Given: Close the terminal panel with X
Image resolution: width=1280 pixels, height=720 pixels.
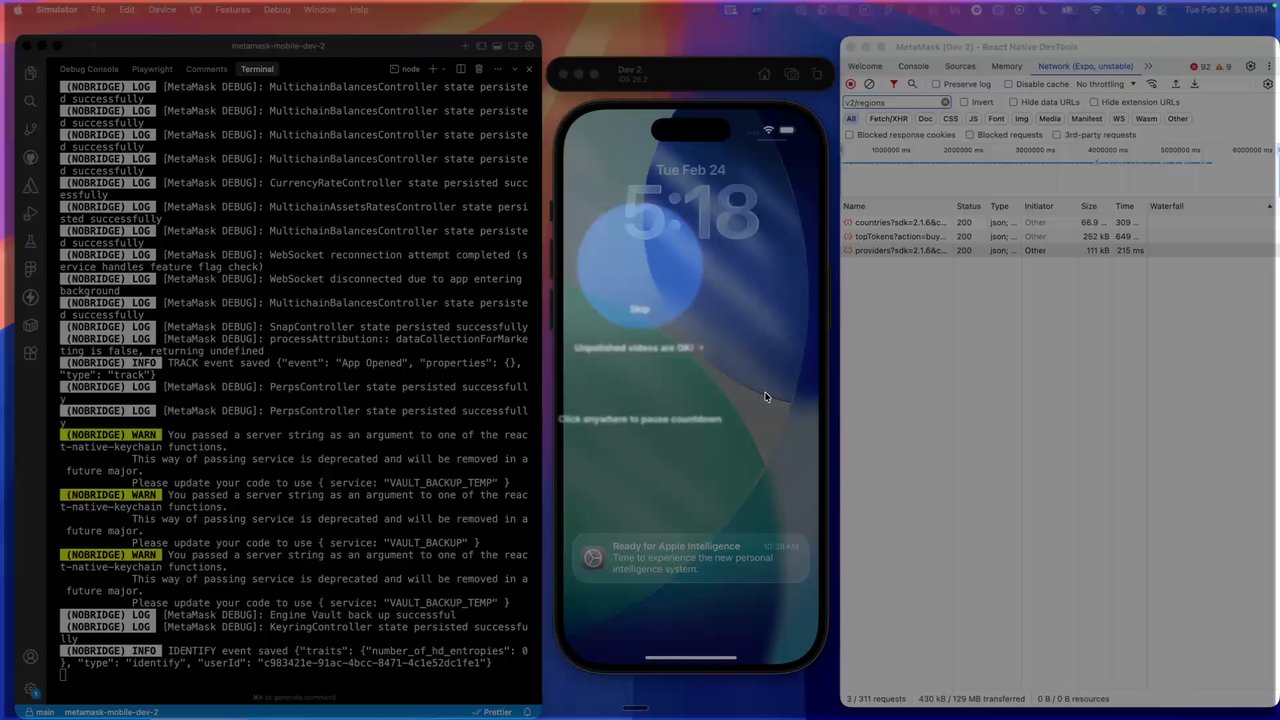Looking at the screenshot, I should pos(529,69).
